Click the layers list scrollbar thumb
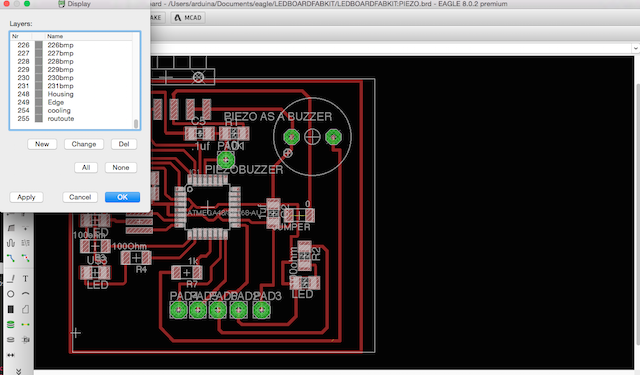 [x=136, y=123]
